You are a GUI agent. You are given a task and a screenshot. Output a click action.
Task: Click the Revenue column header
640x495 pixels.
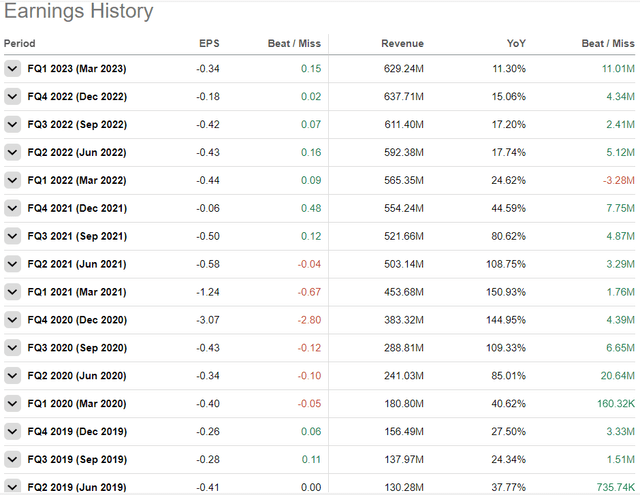click(402, 44)
